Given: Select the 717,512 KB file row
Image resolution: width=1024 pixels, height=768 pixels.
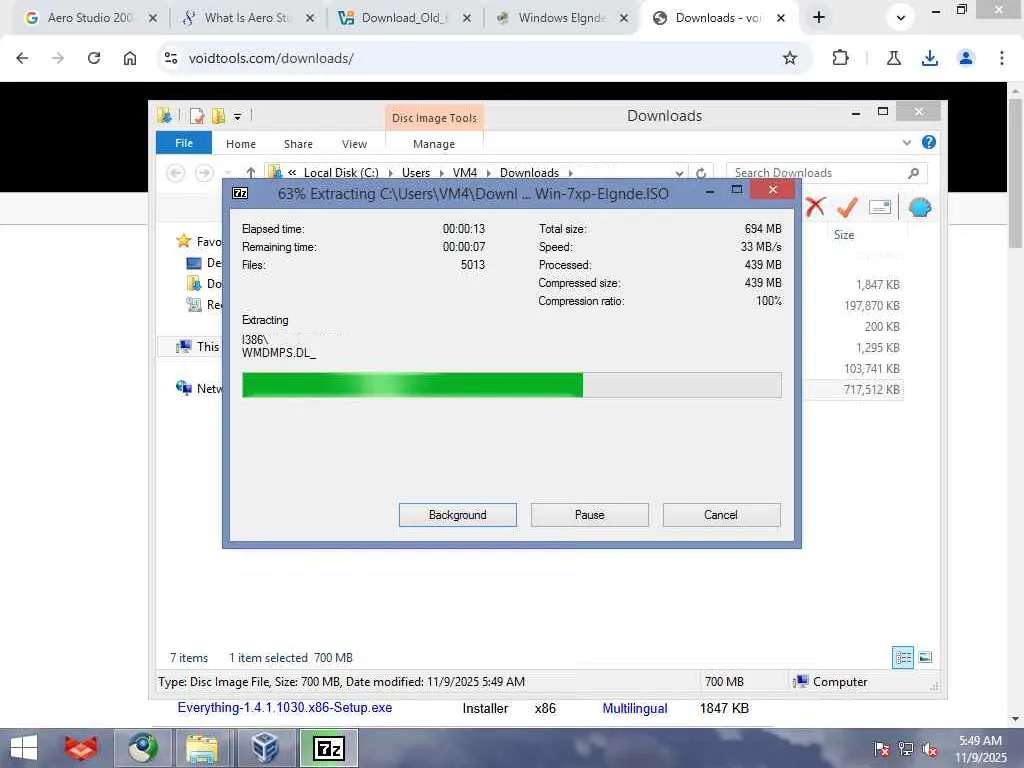Looking at the screenshot, I should click(x=854, y=389).
